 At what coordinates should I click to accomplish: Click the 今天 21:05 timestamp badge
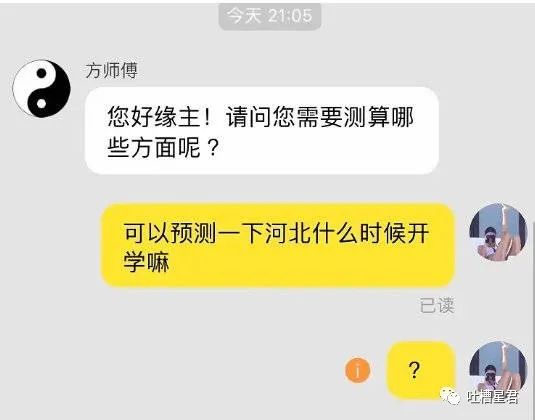pyautogui.click(x=270, y=16)
